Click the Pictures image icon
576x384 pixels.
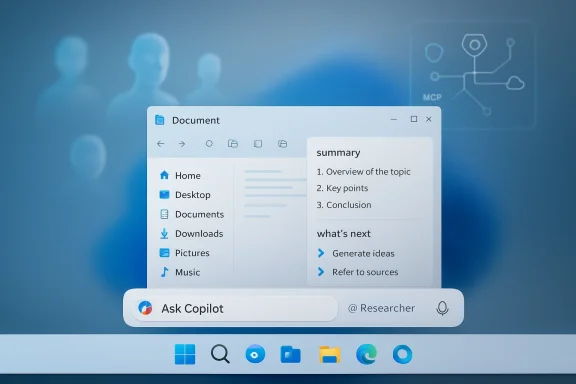[x=164, y=253]
